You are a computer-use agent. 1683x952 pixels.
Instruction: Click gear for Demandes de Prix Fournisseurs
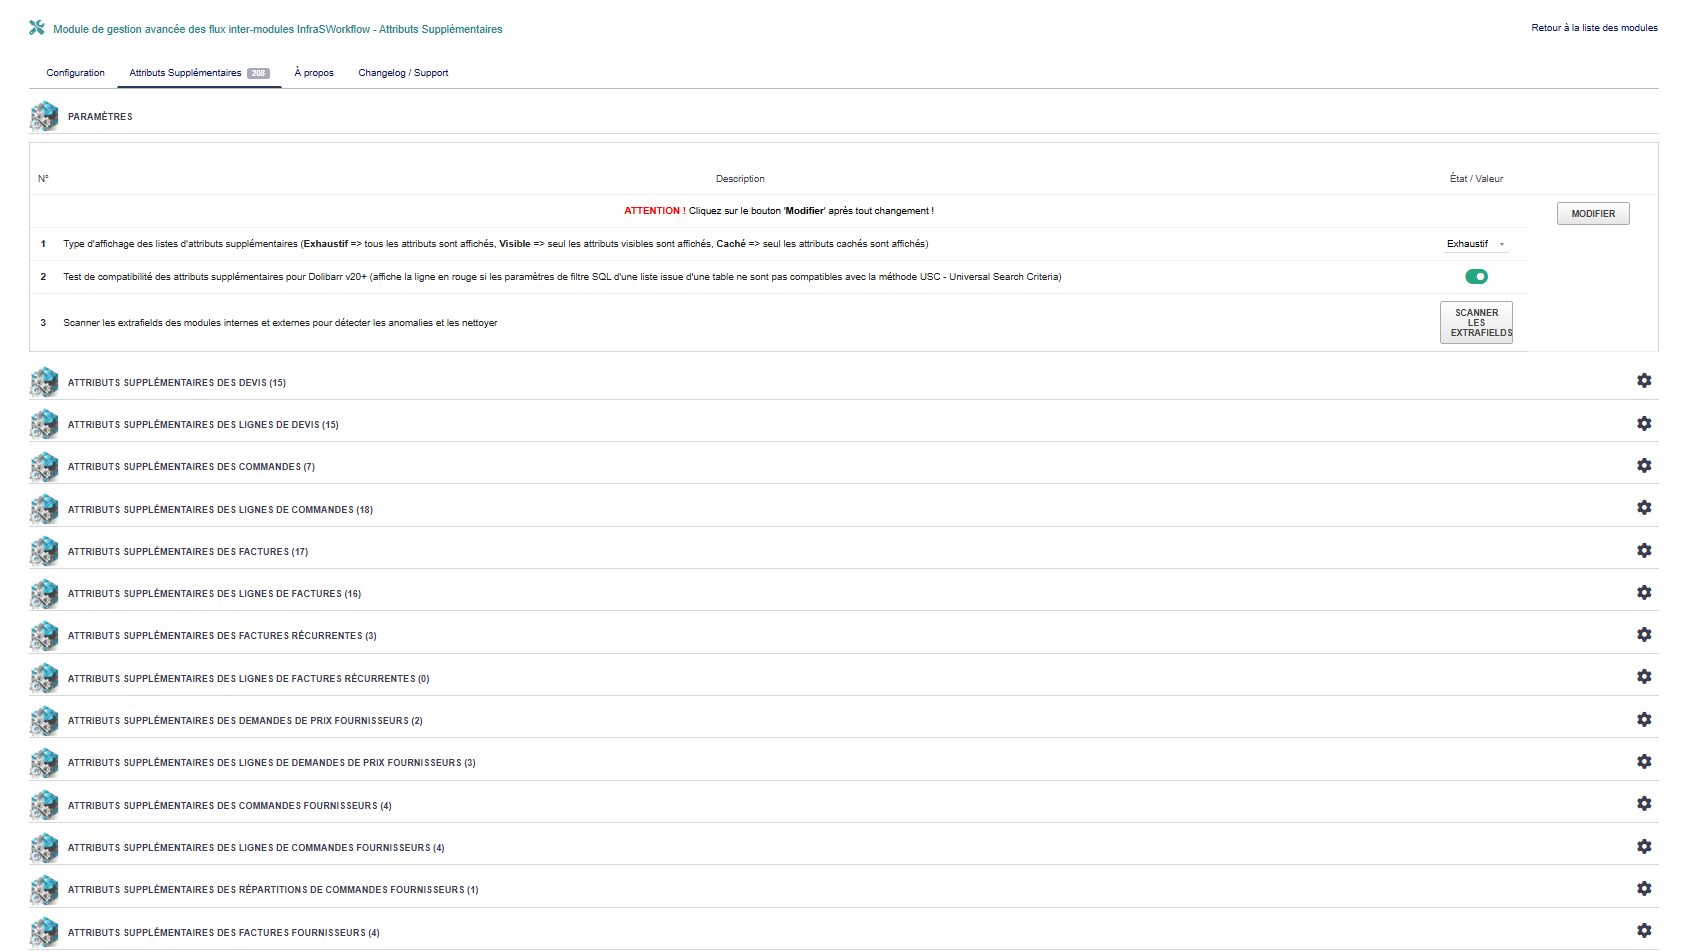point(1643,720)
